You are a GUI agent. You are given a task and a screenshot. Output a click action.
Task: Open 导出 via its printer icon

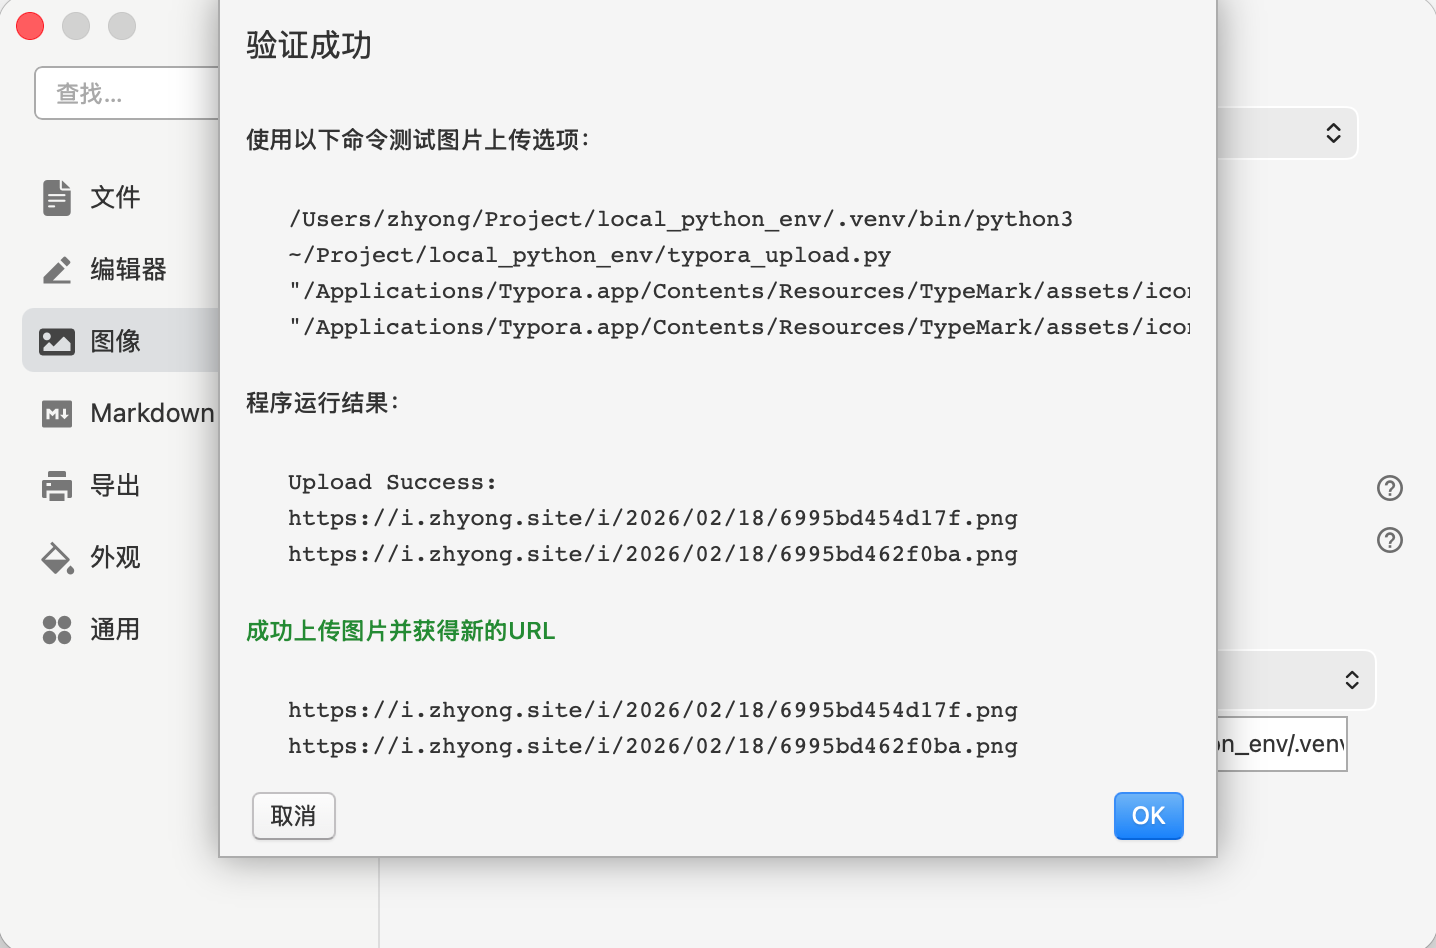click(57, 486)
